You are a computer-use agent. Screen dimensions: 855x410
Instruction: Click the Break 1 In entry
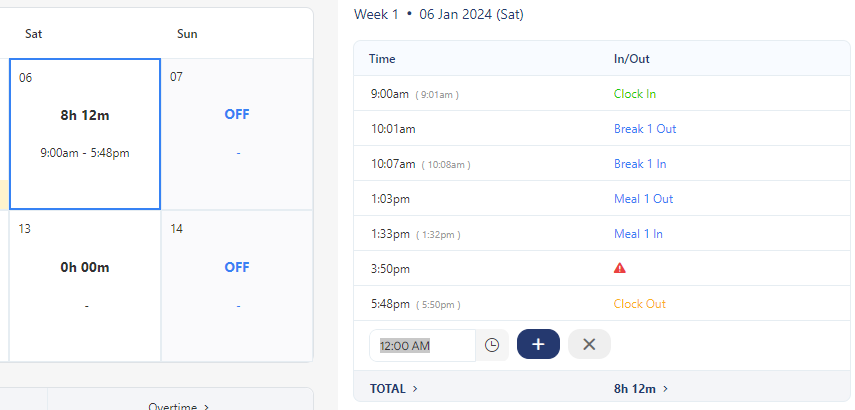click(640, 164)
